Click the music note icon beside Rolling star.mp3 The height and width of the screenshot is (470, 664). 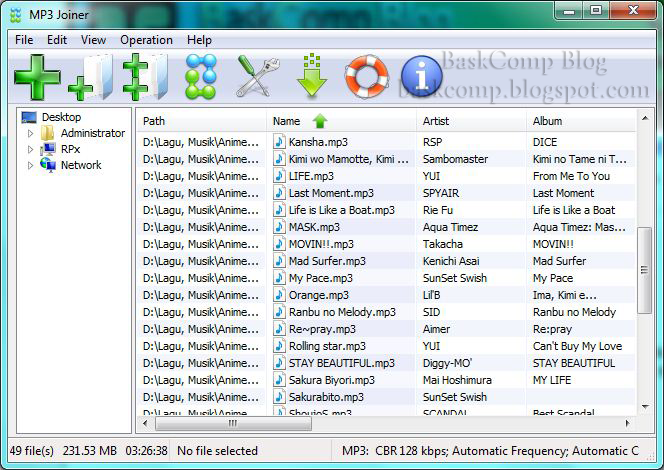pyautogui.click(x=279, y=346)
